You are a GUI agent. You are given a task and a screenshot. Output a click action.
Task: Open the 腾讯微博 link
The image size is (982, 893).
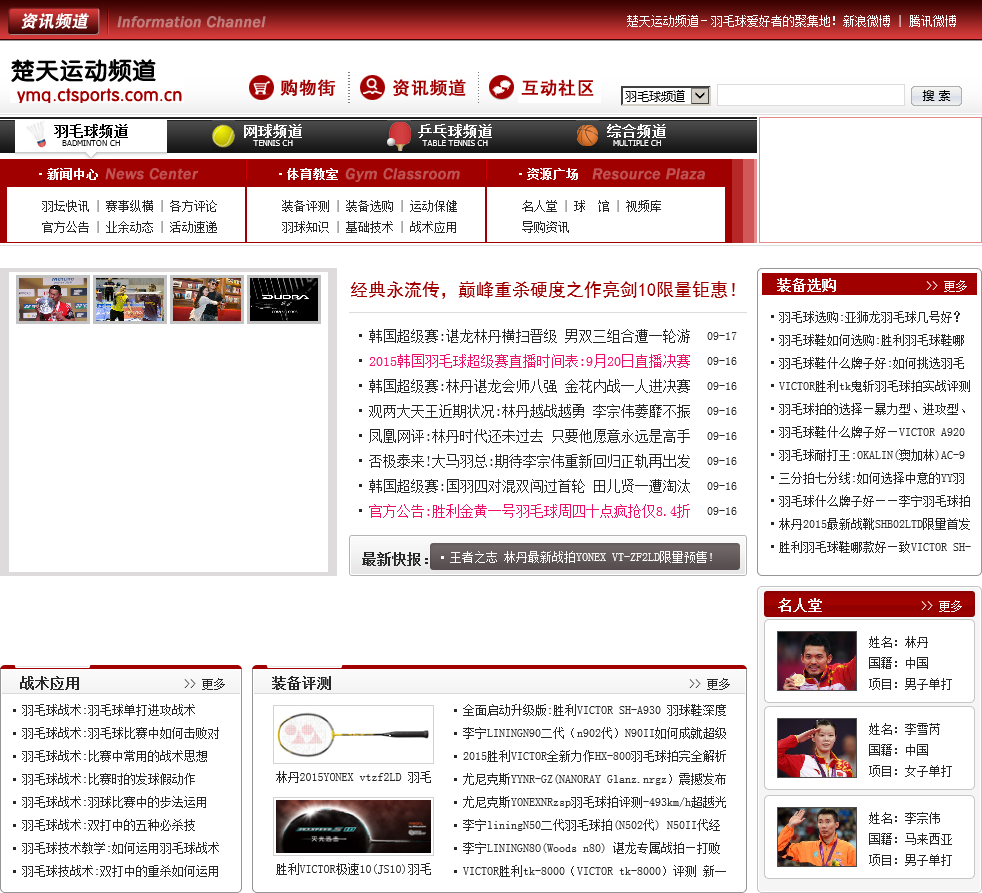click(x=933, y=21)
